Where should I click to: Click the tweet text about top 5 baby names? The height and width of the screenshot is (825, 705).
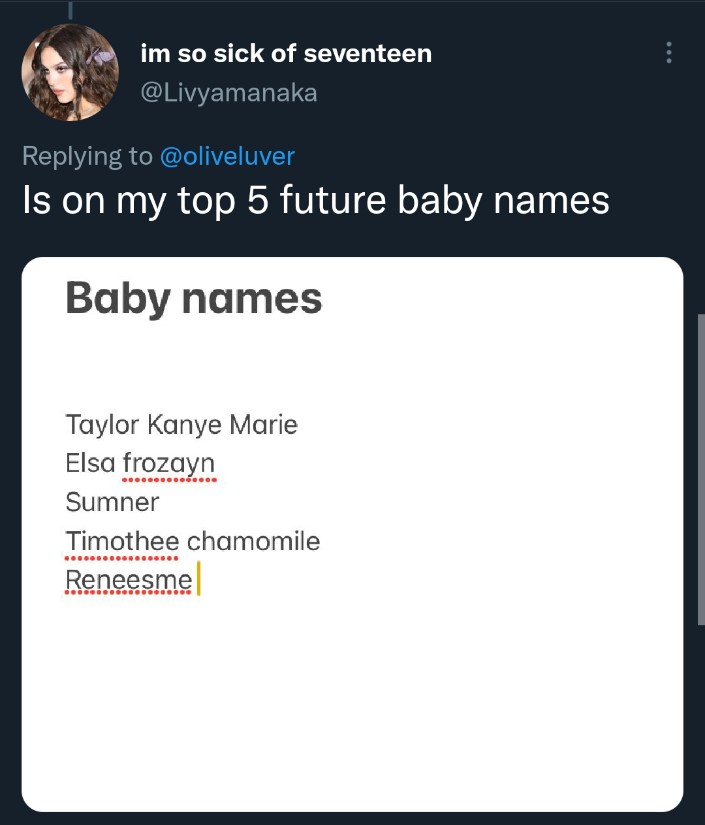(315, 201)
